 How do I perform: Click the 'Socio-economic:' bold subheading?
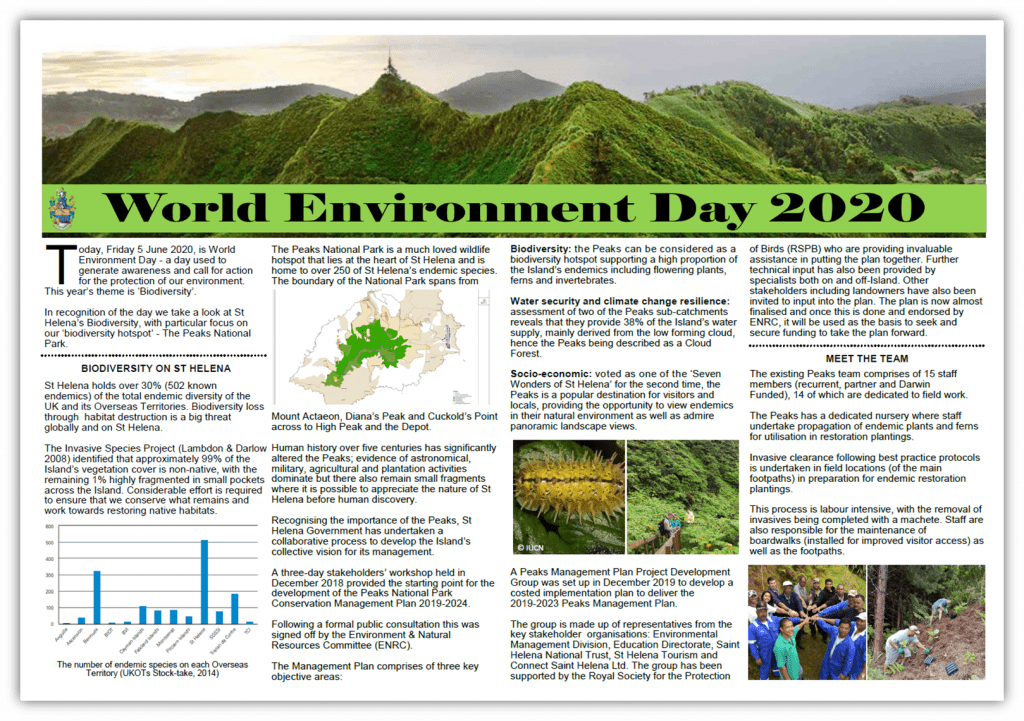click(x=551, y=374)
